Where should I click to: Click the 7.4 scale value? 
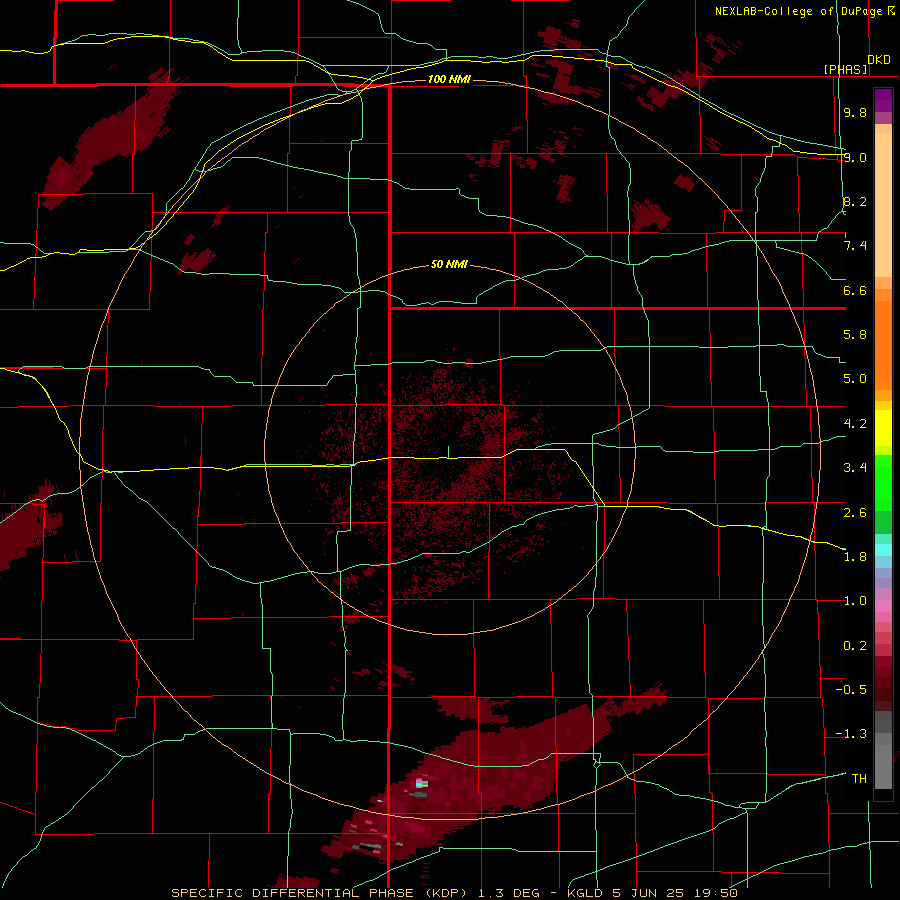coord(855,246)
